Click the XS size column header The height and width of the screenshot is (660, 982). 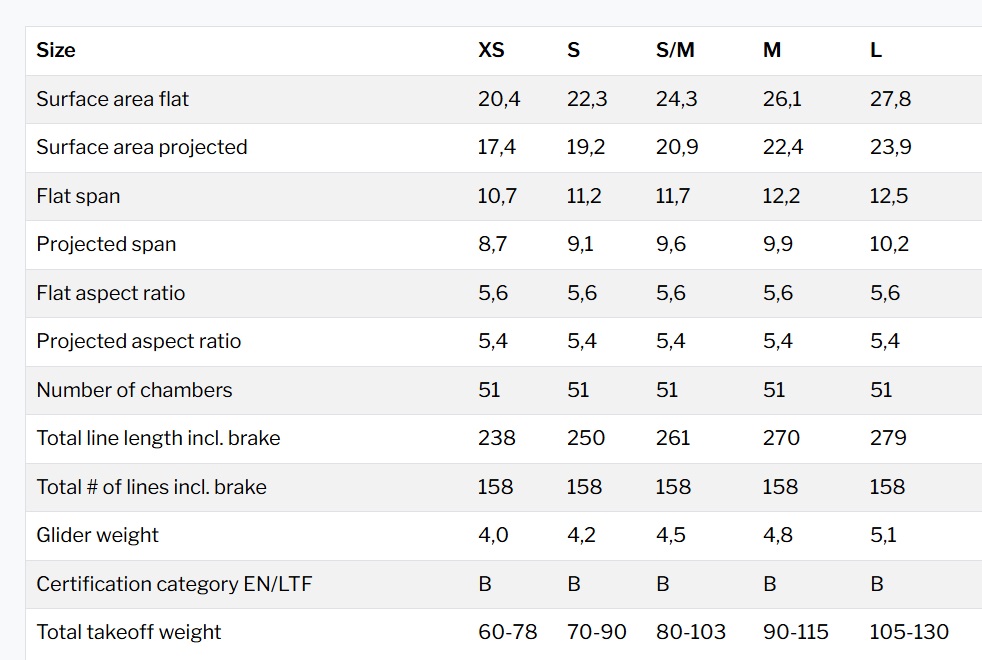pos(491,50)
